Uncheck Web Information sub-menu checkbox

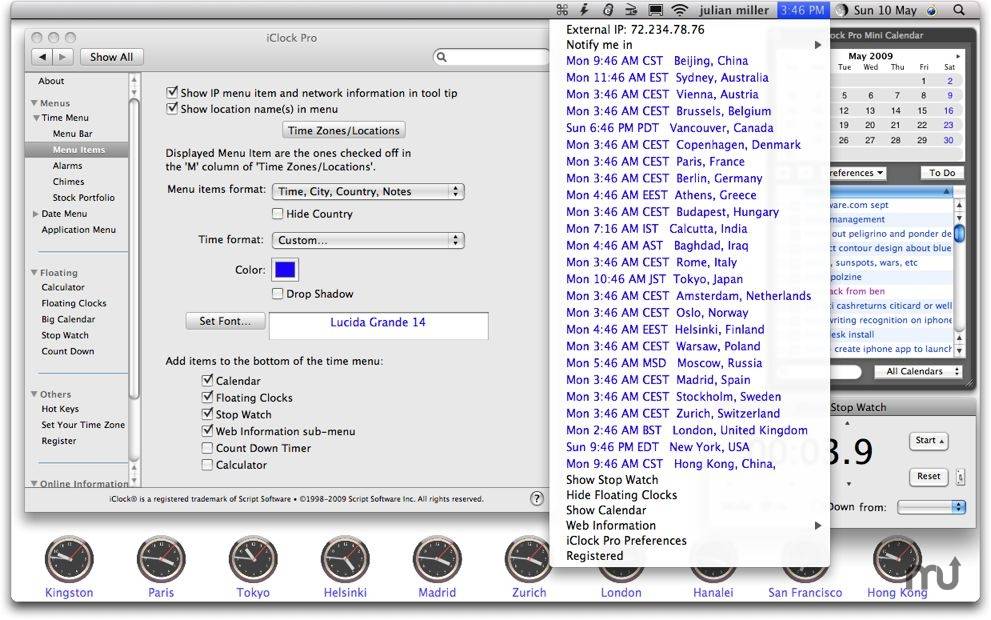207,430
